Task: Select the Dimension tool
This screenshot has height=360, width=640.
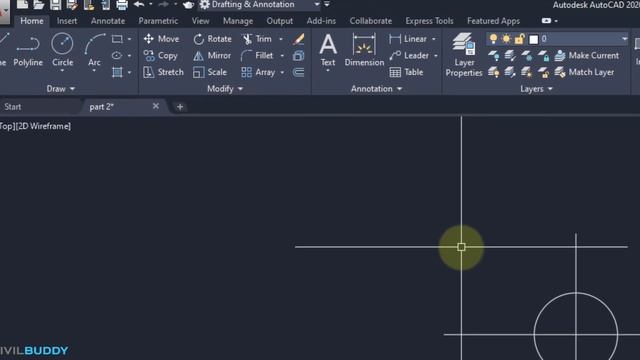Action: 364,51
